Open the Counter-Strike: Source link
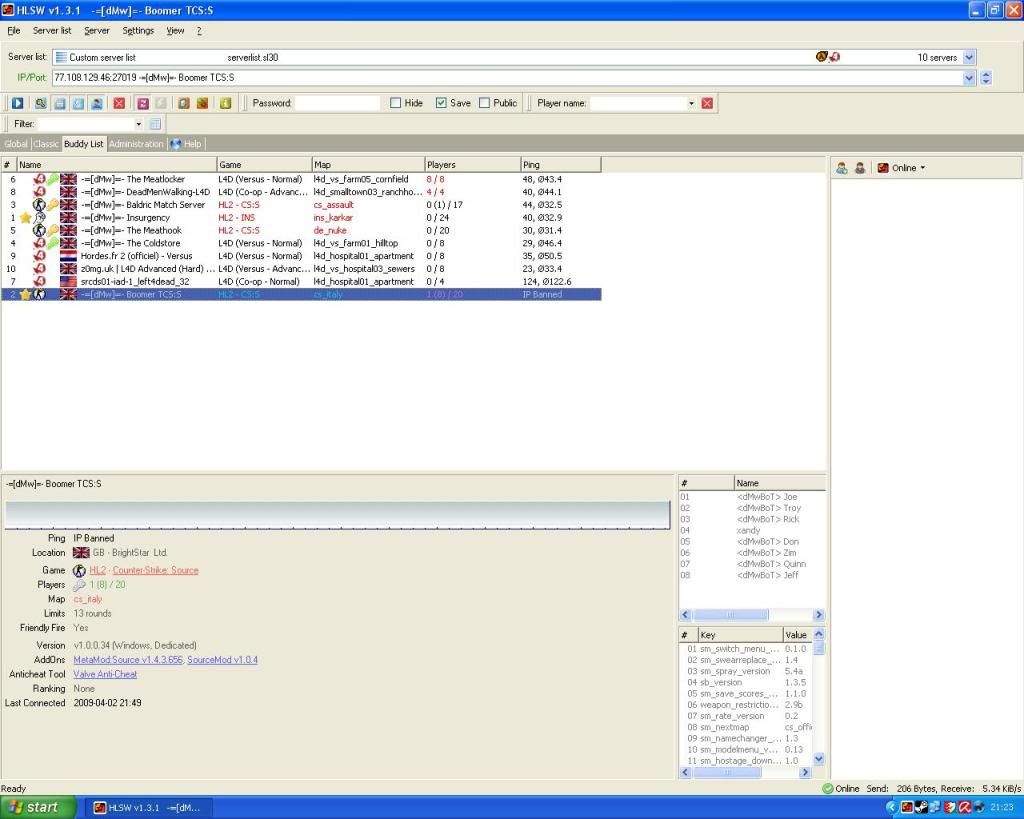1024x819 pixels. (155, 570)
